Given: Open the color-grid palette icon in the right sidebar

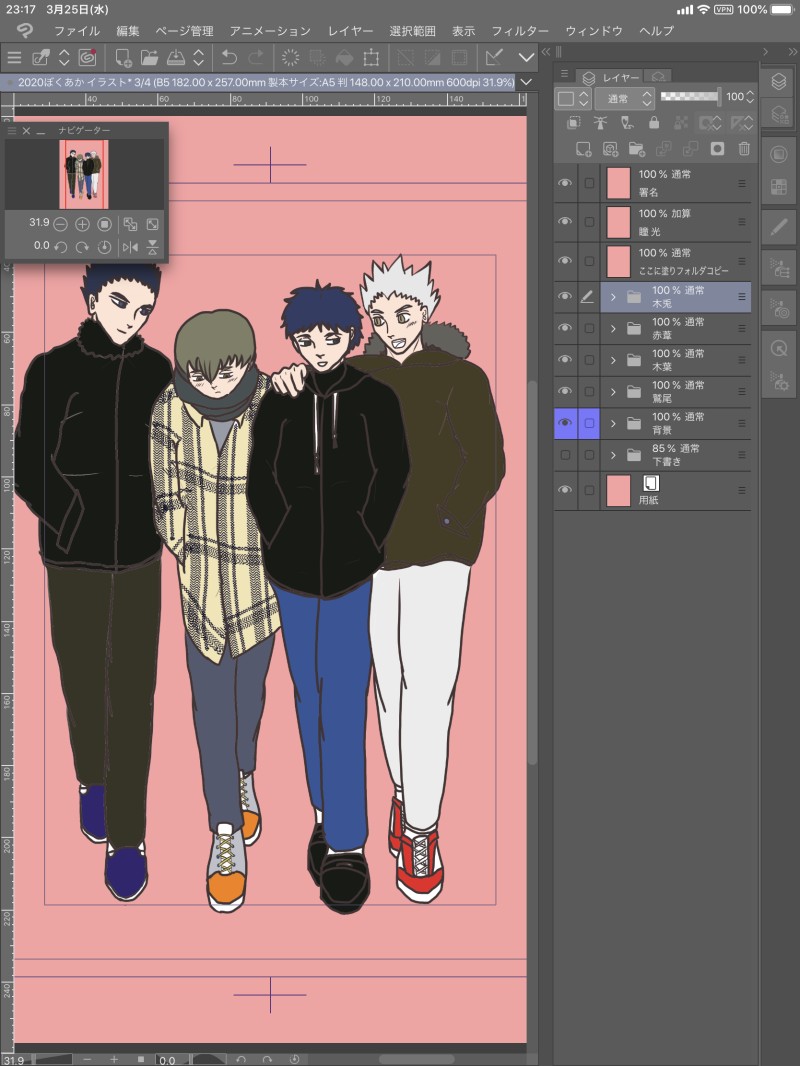Looking at the screenshot, I should pos(779,186).
